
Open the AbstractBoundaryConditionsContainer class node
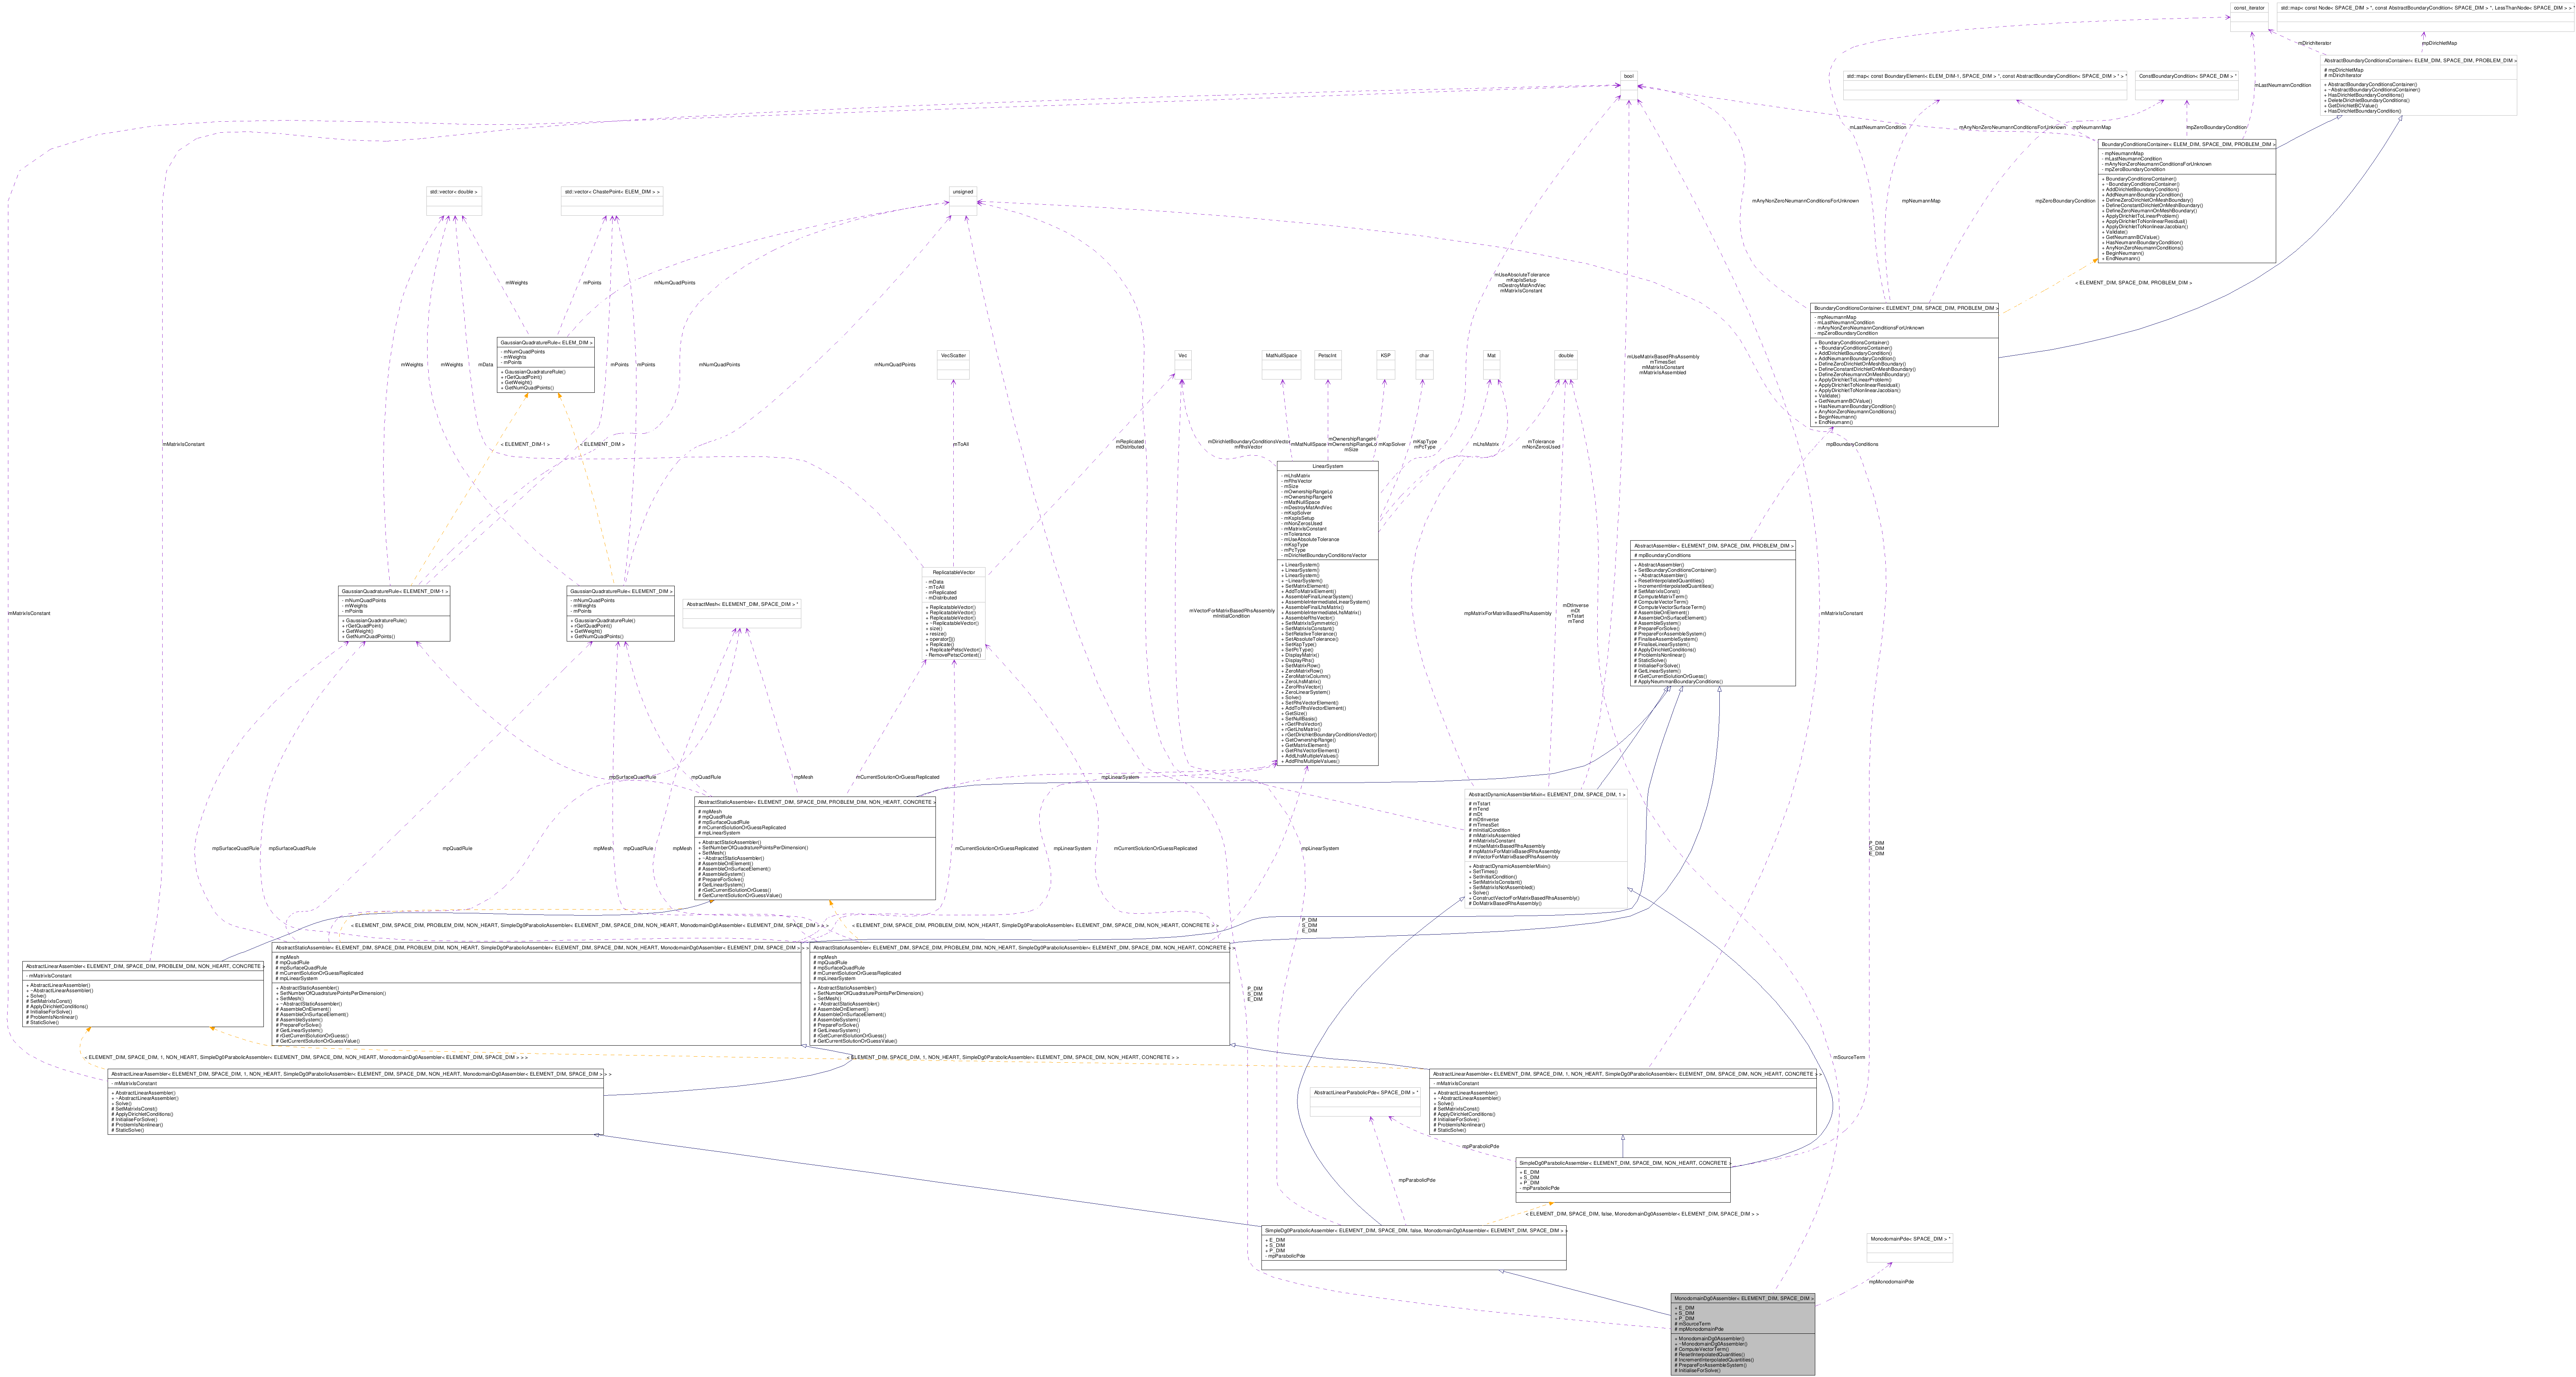(2418, 84)
